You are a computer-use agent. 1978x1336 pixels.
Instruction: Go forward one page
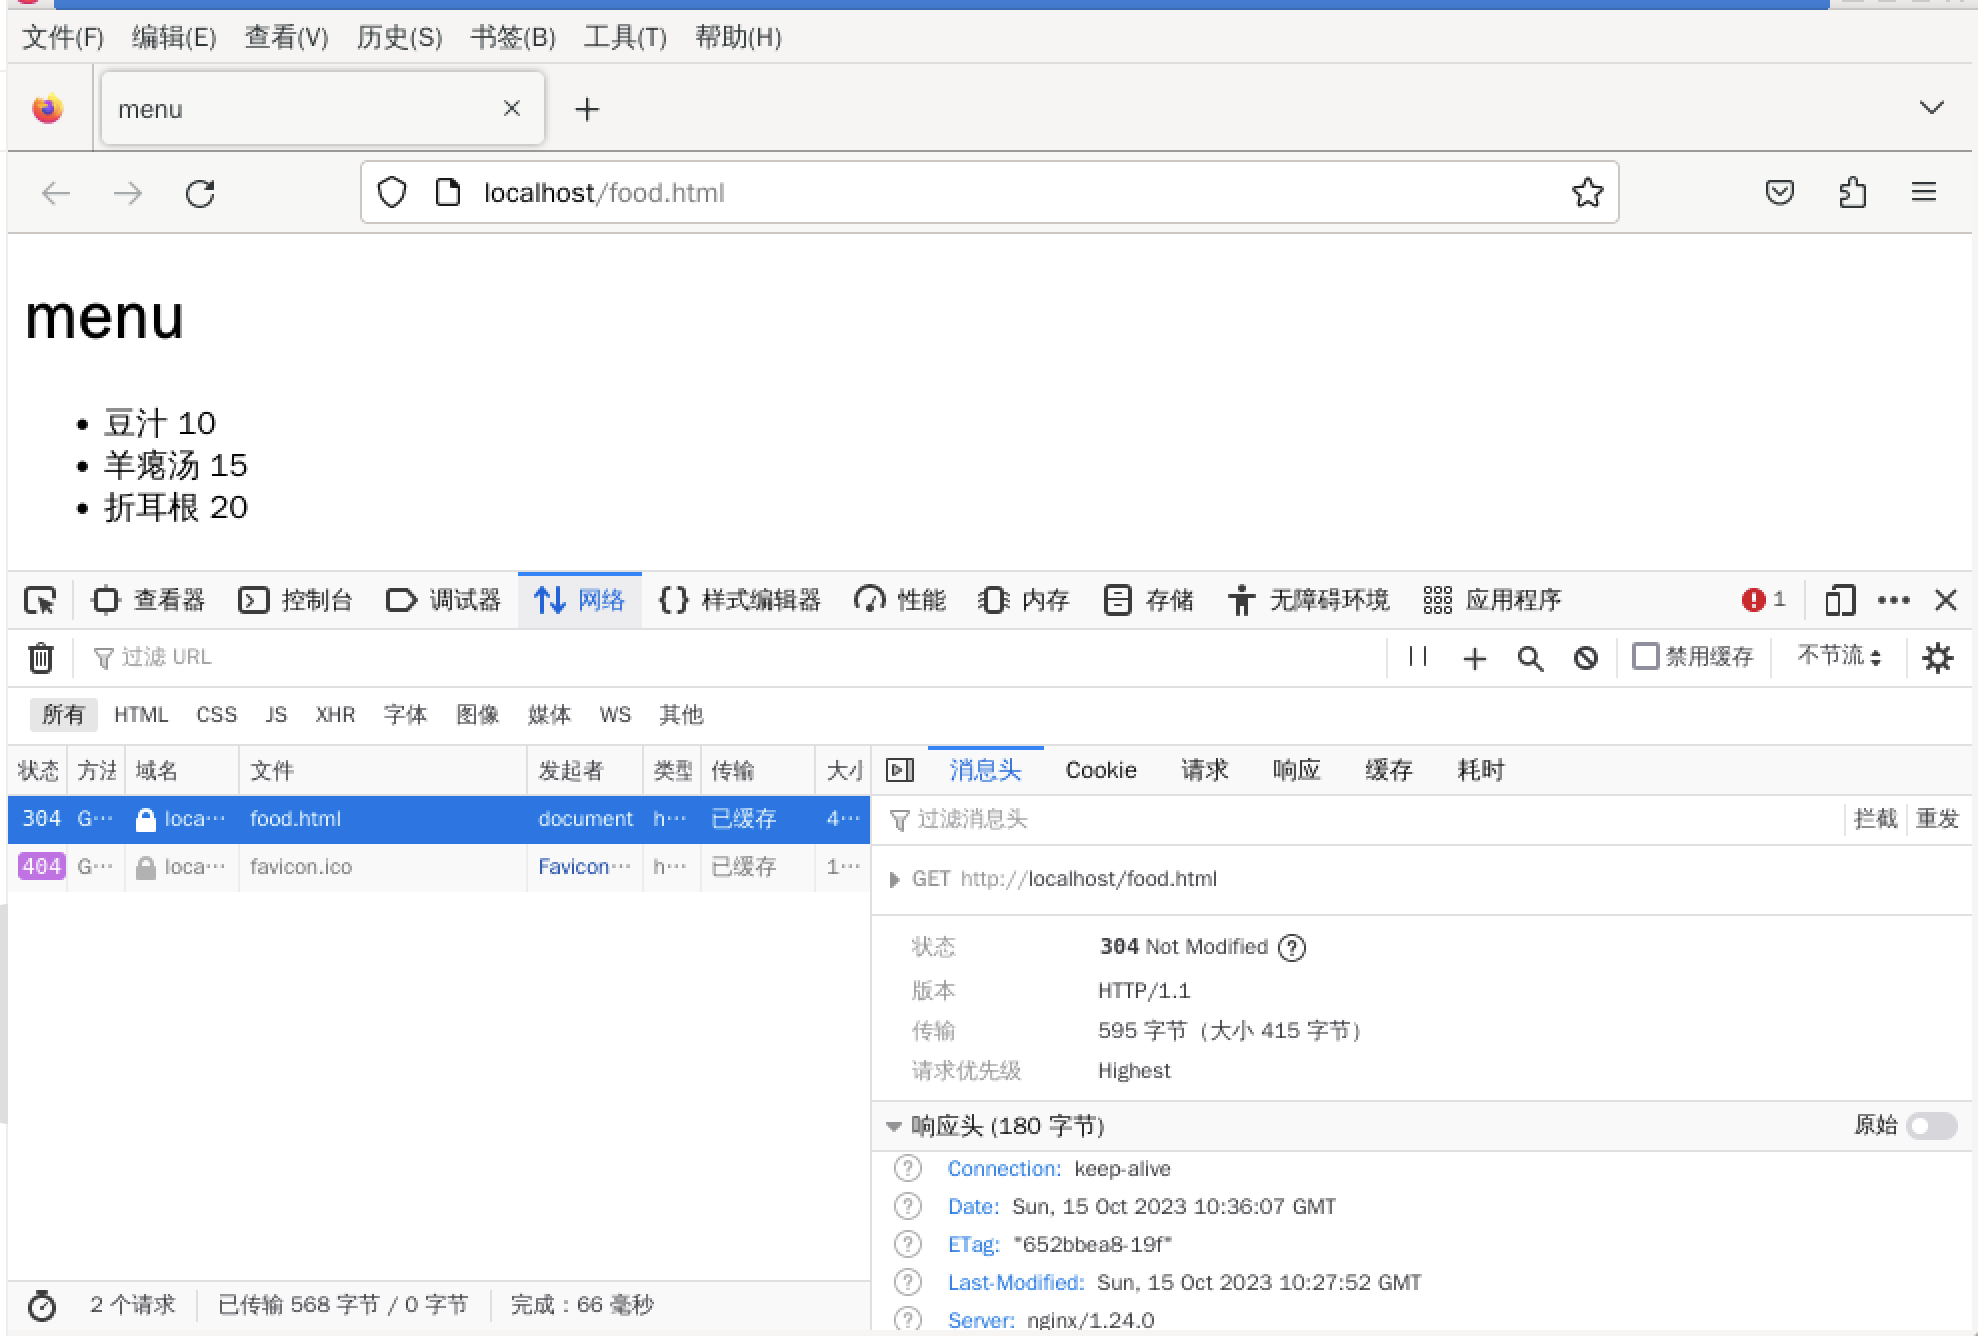(x=128, y=193)
